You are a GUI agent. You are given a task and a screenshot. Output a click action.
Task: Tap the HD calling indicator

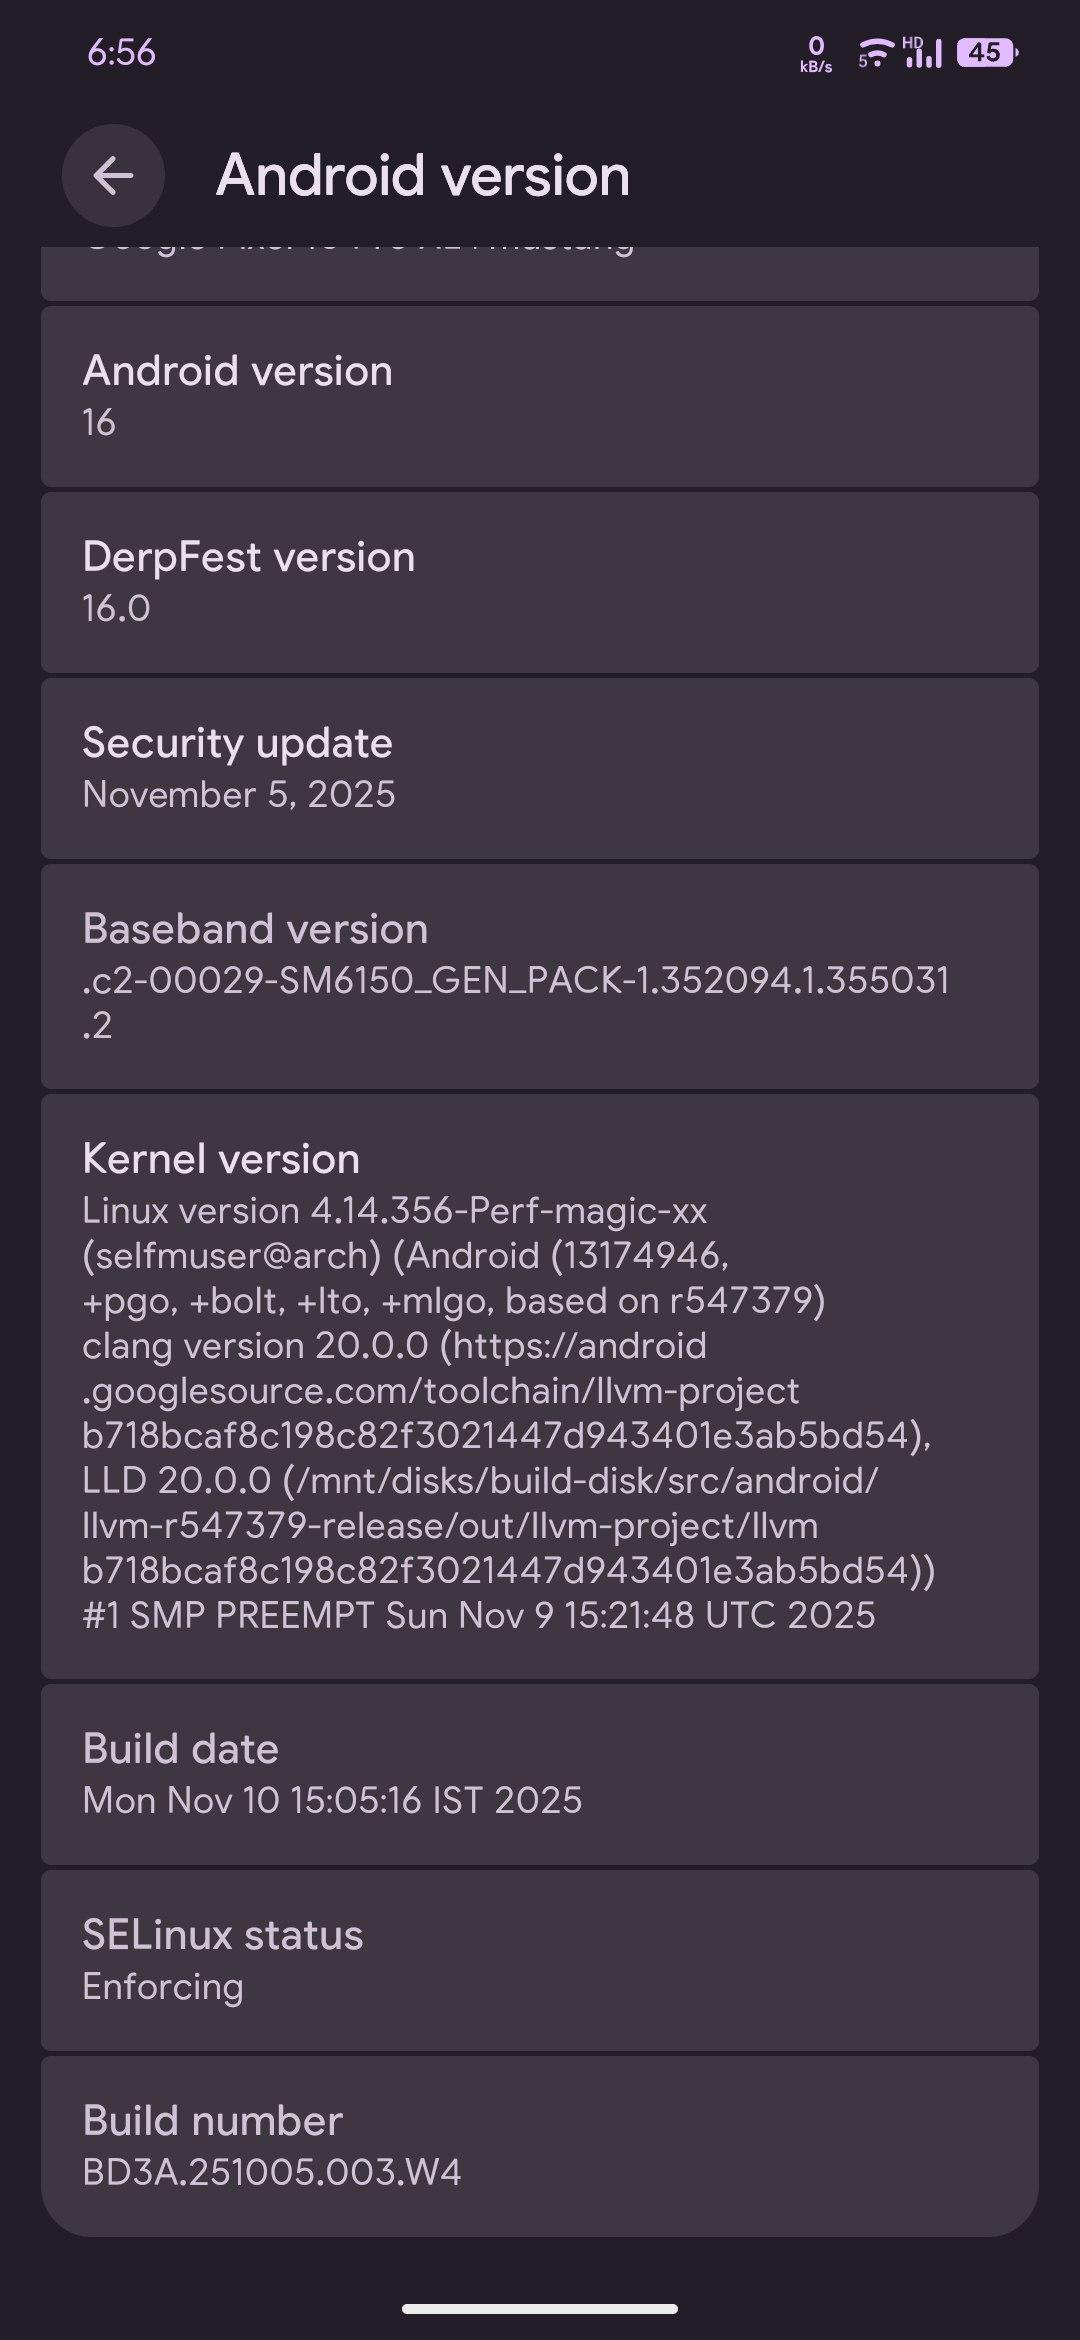tap(912, 42)
